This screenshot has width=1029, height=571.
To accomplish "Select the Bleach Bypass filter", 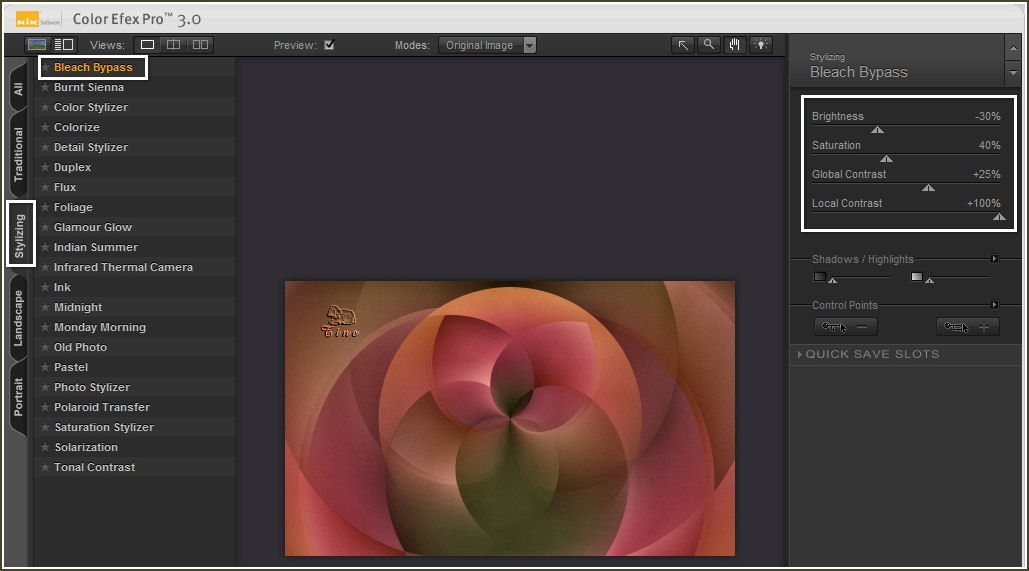I will click(93, 67).
